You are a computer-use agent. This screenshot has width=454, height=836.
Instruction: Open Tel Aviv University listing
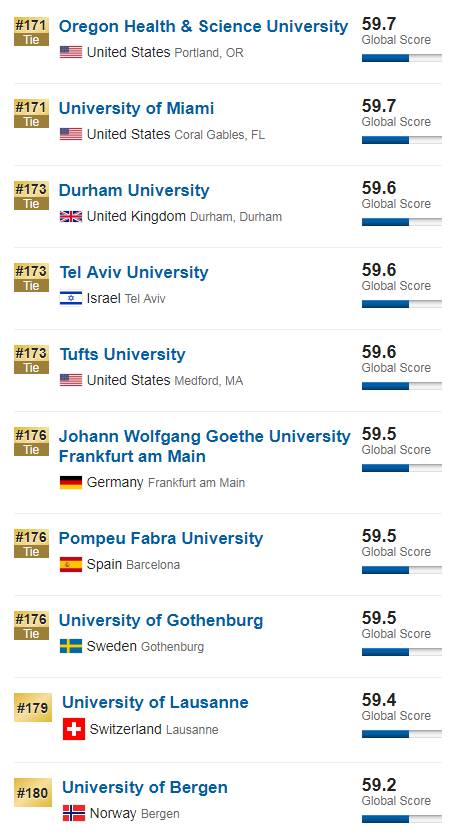tap(134, 272)
